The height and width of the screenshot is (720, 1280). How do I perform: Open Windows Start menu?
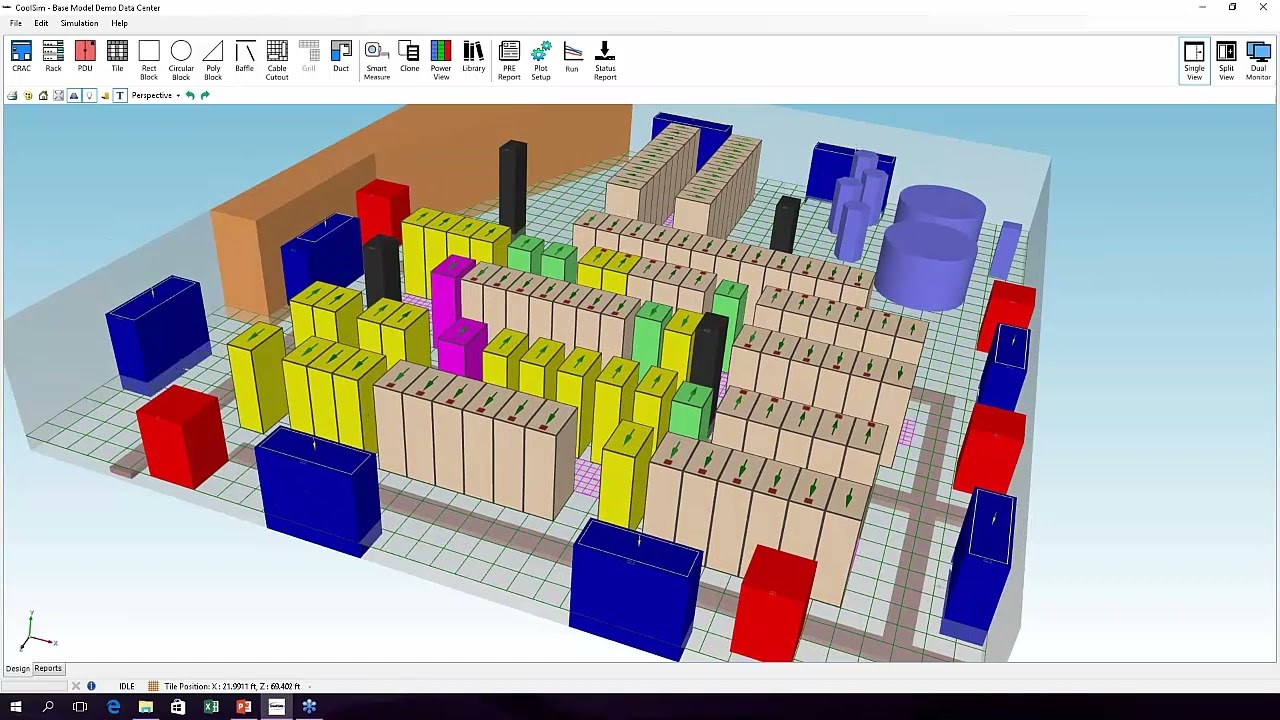[16, 707]
